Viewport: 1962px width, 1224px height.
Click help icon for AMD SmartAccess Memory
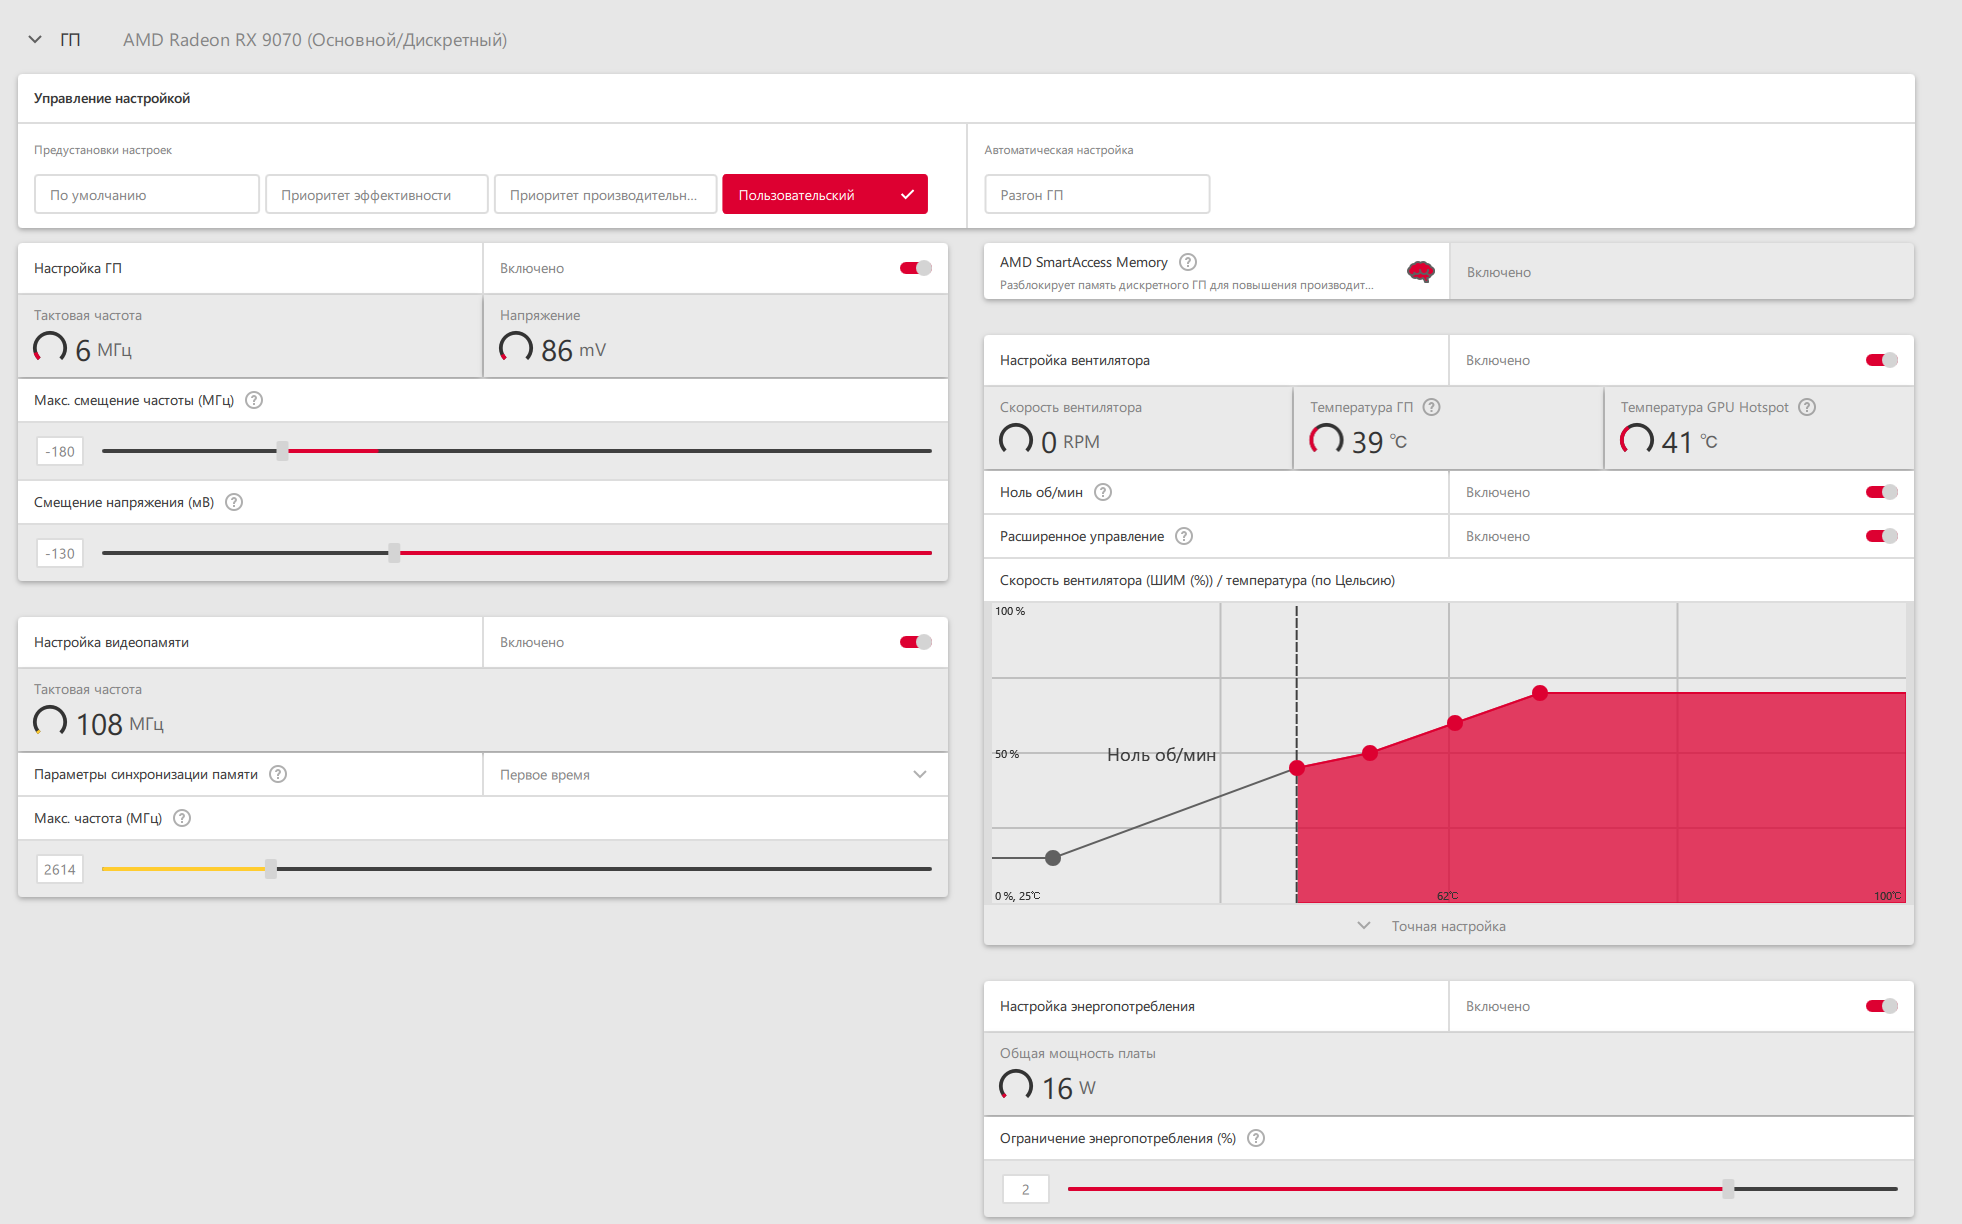(x=1188, y=262)
